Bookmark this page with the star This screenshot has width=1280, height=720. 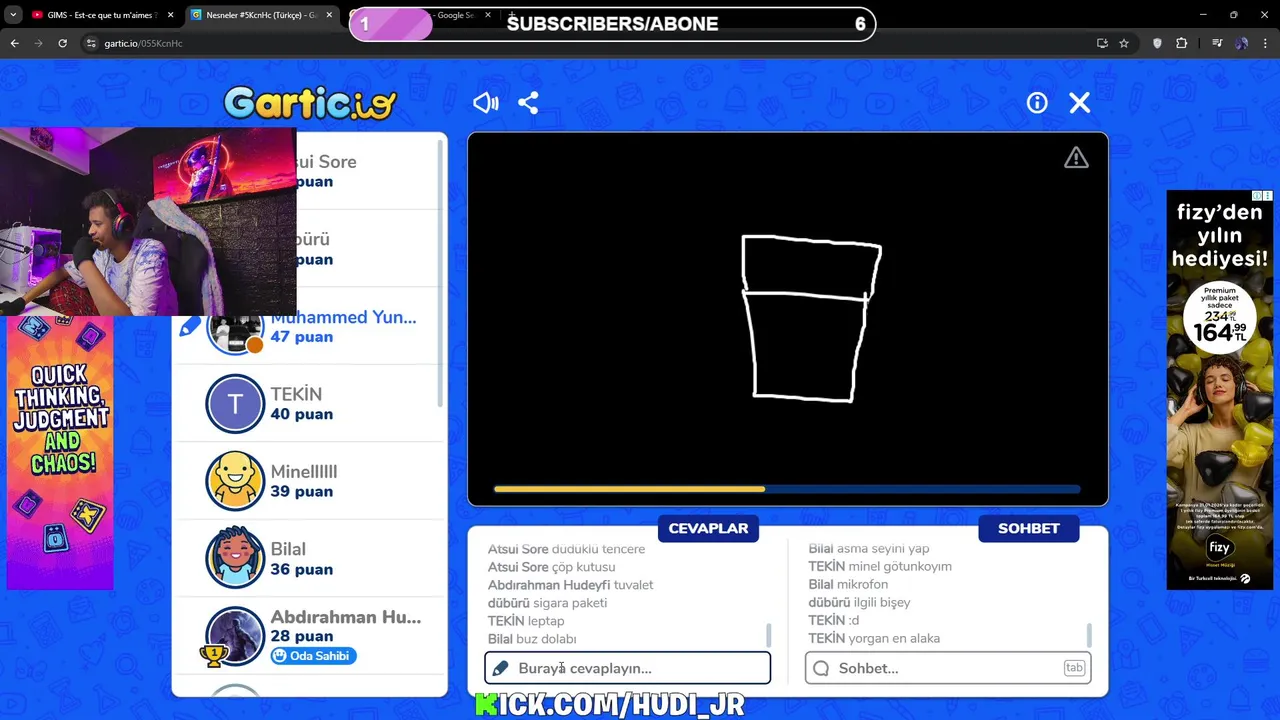pos(1124,43)
